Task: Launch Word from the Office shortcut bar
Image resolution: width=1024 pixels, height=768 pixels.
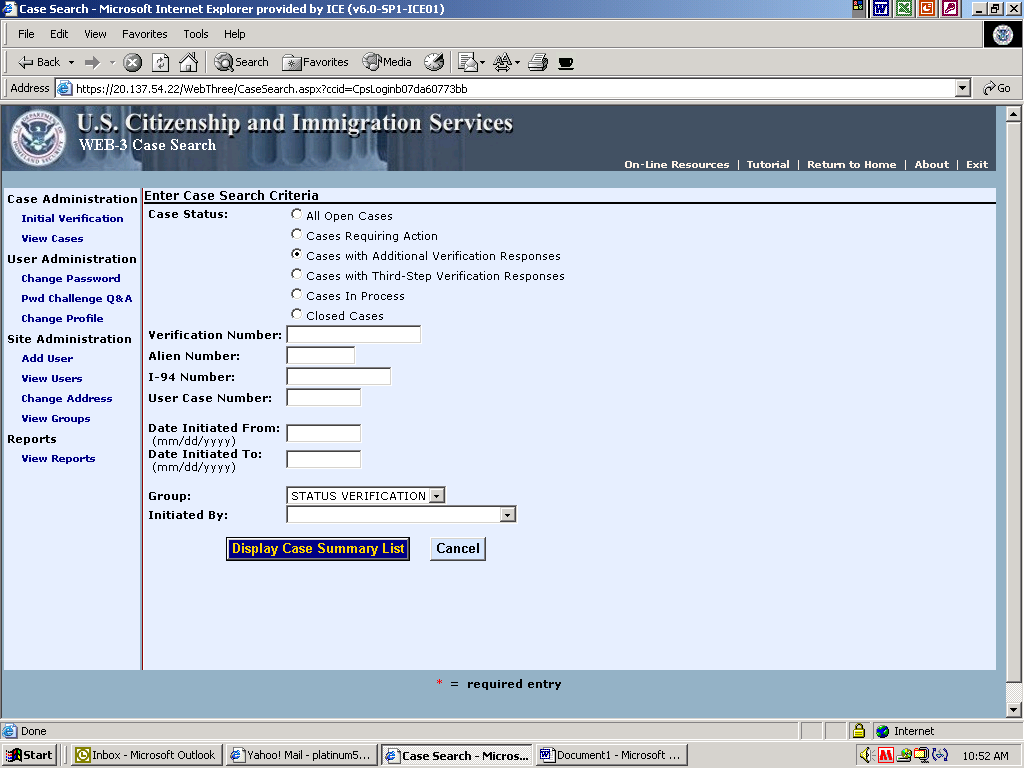Action: (x=881, y=8)
